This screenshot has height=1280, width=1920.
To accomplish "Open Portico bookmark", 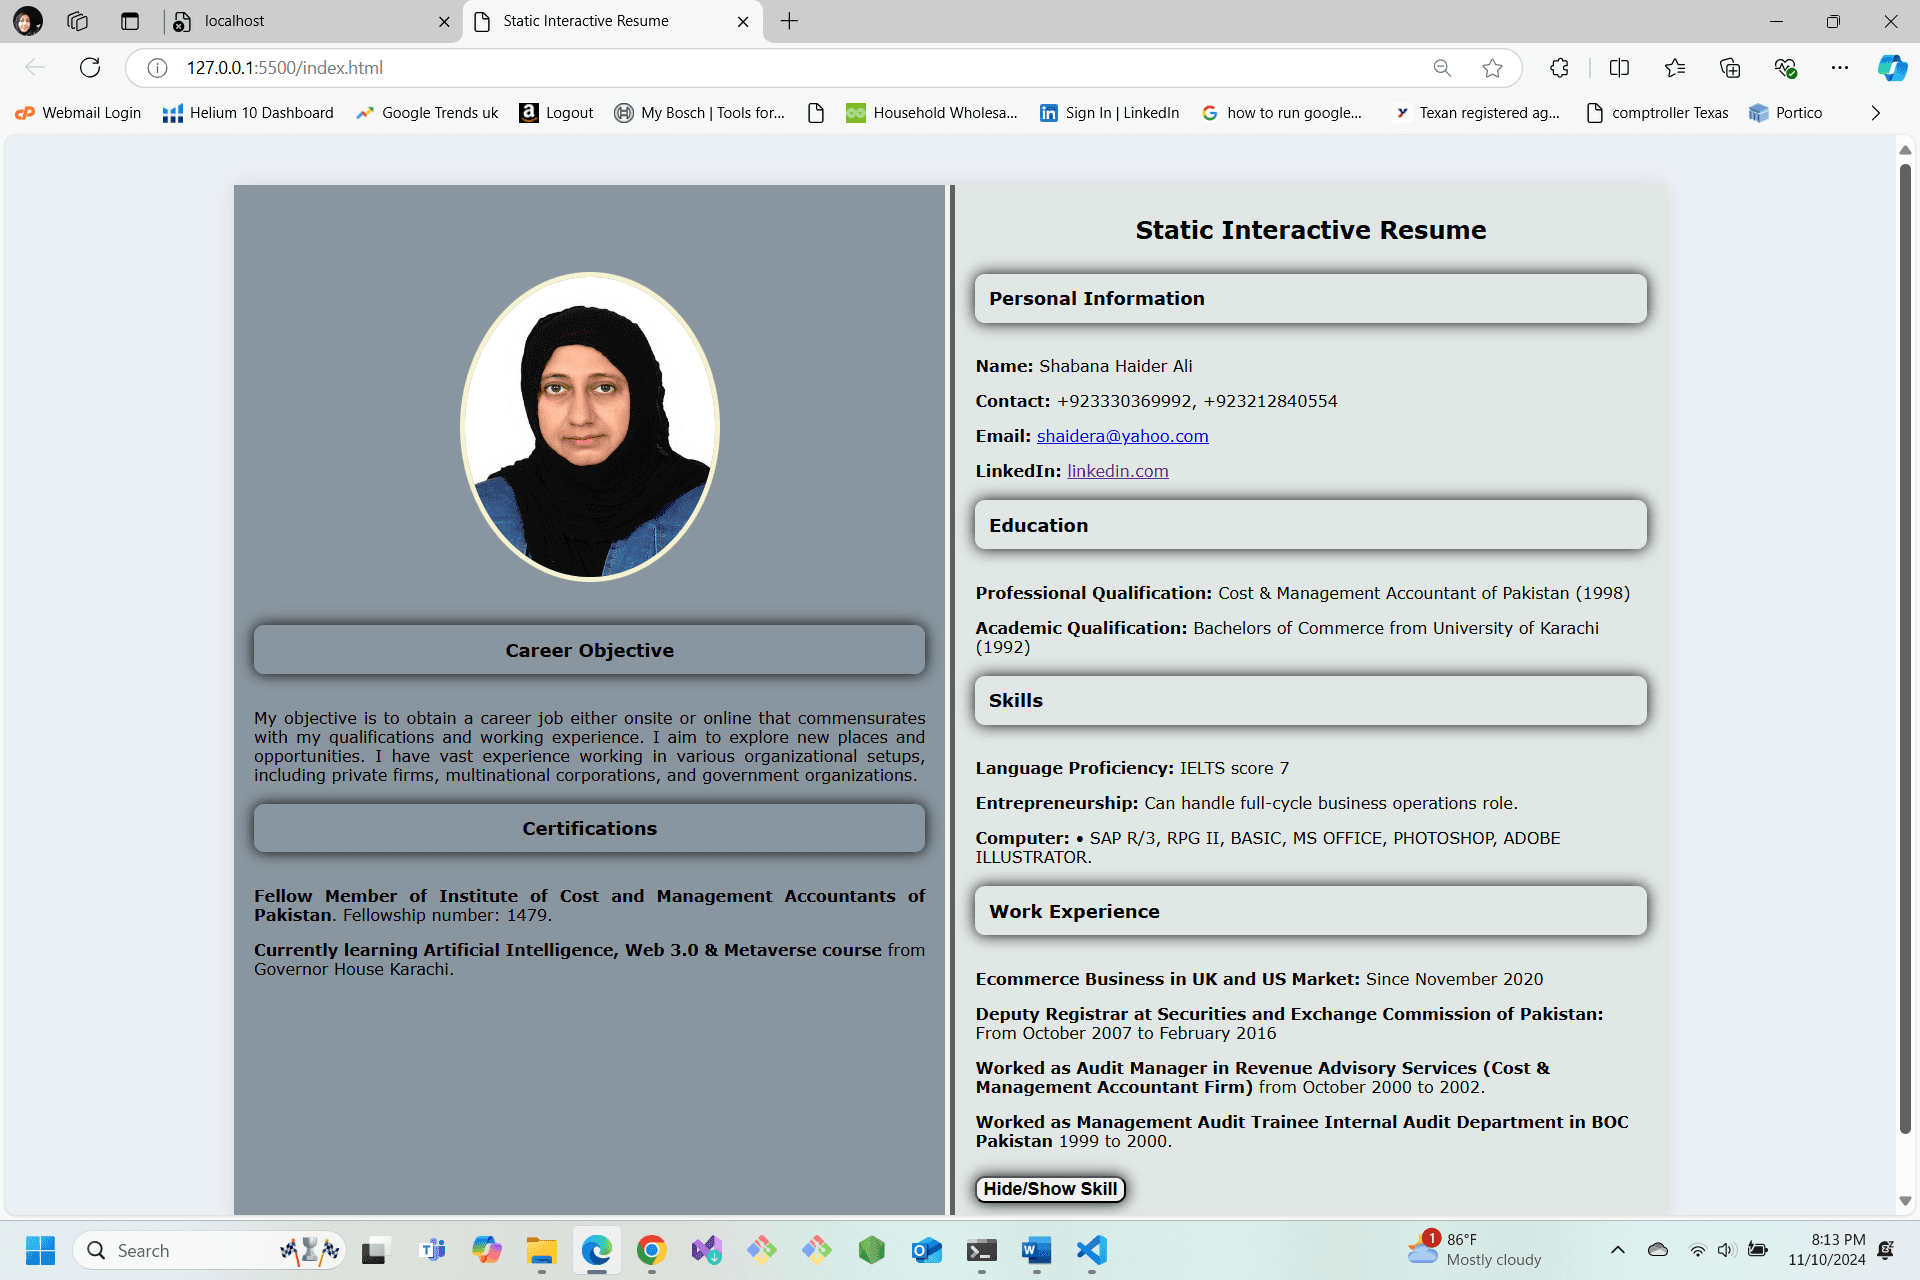I will (1786, 113).
